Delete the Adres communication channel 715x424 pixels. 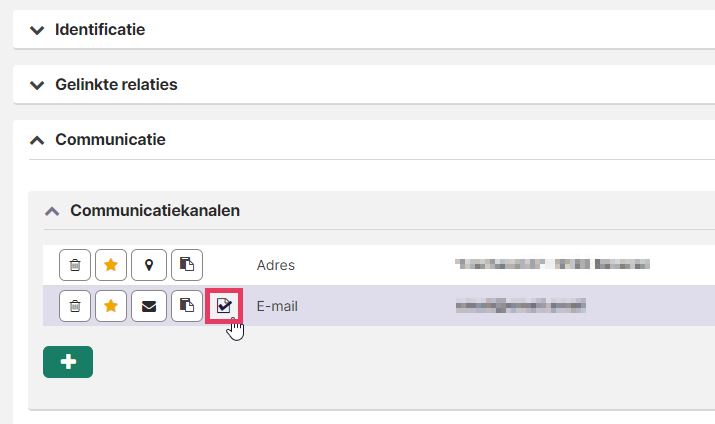[x=75, y=265]
